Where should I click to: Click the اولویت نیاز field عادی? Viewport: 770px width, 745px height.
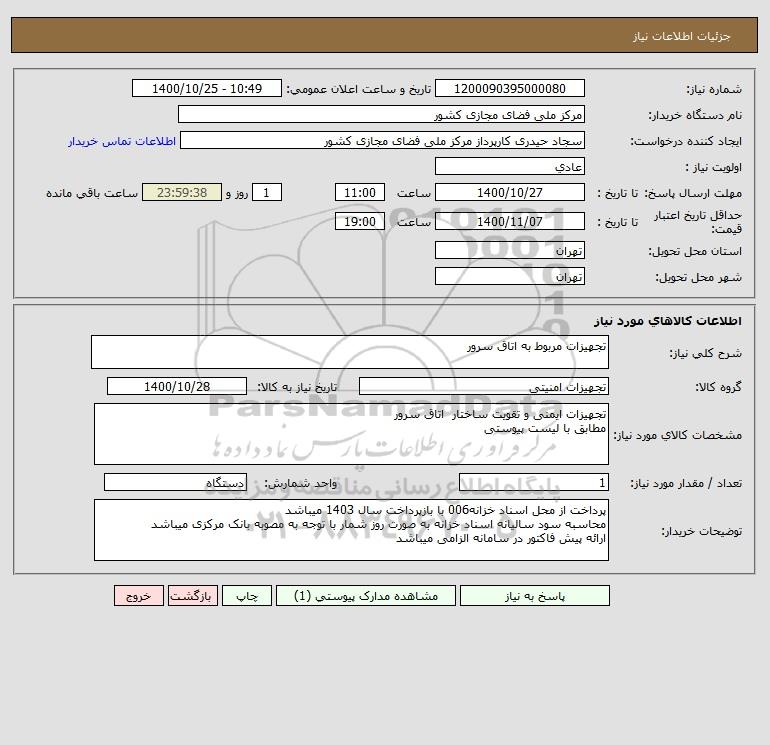point(510,166)
